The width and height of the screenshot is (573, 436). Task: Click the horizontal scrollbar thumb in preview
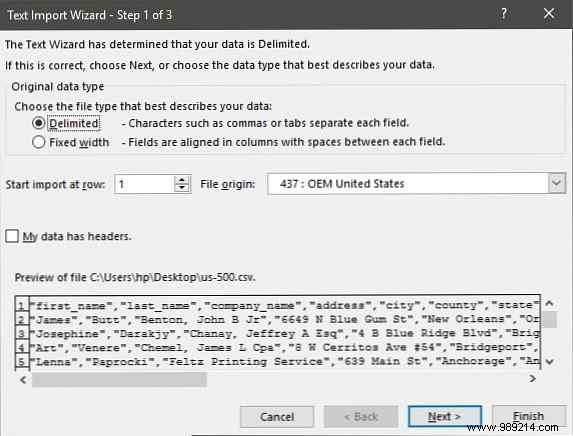click(119, 380)
